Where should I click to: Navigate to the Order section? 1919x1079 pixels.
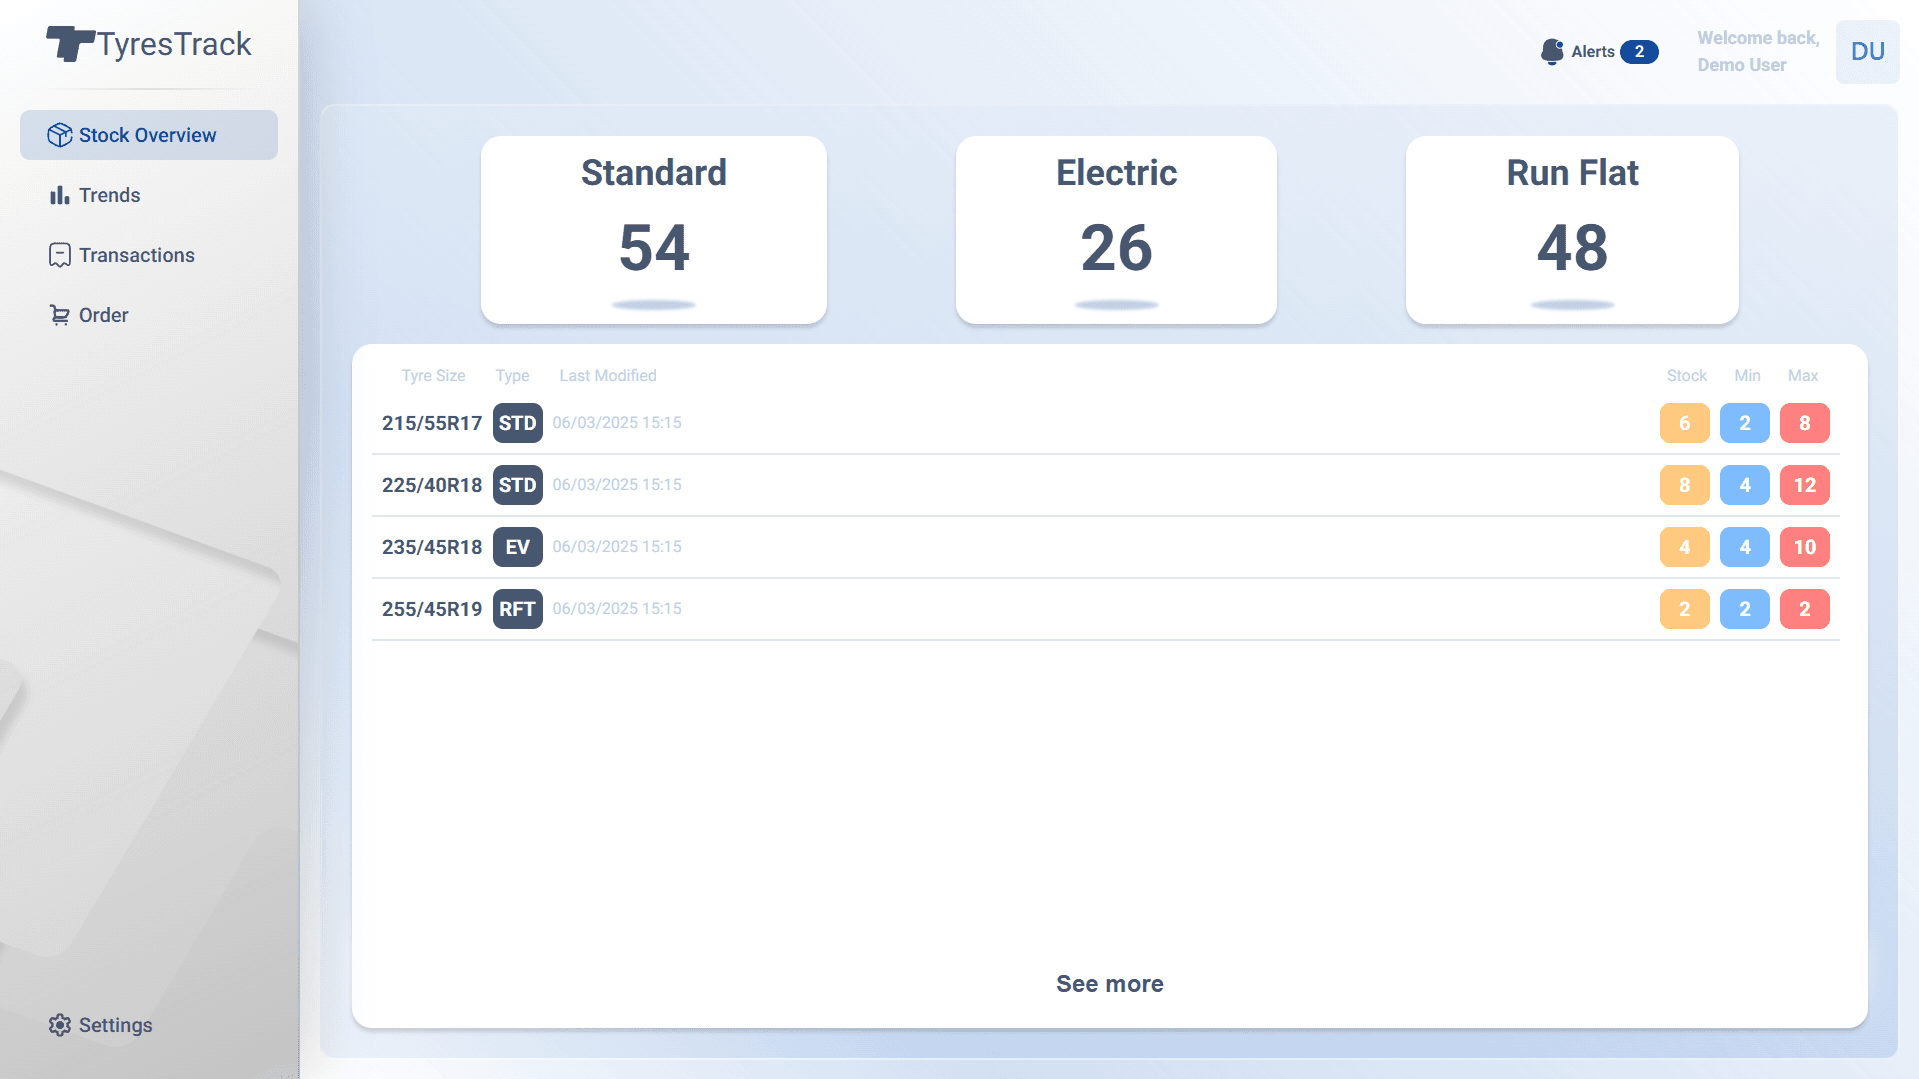click(x=149, y=315)
